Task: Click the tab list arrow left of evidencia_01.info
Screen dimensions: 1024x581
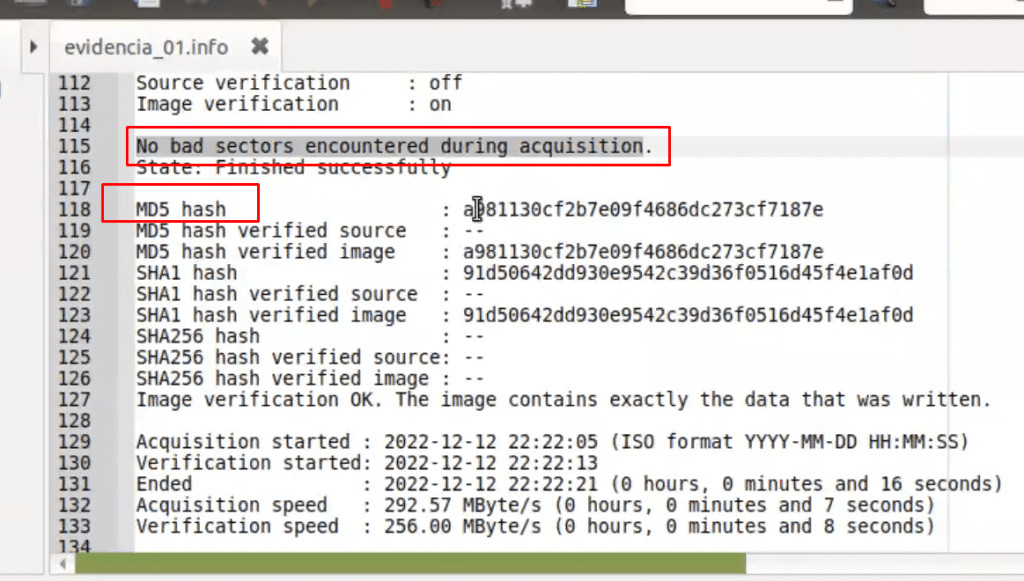Action: 33,47
